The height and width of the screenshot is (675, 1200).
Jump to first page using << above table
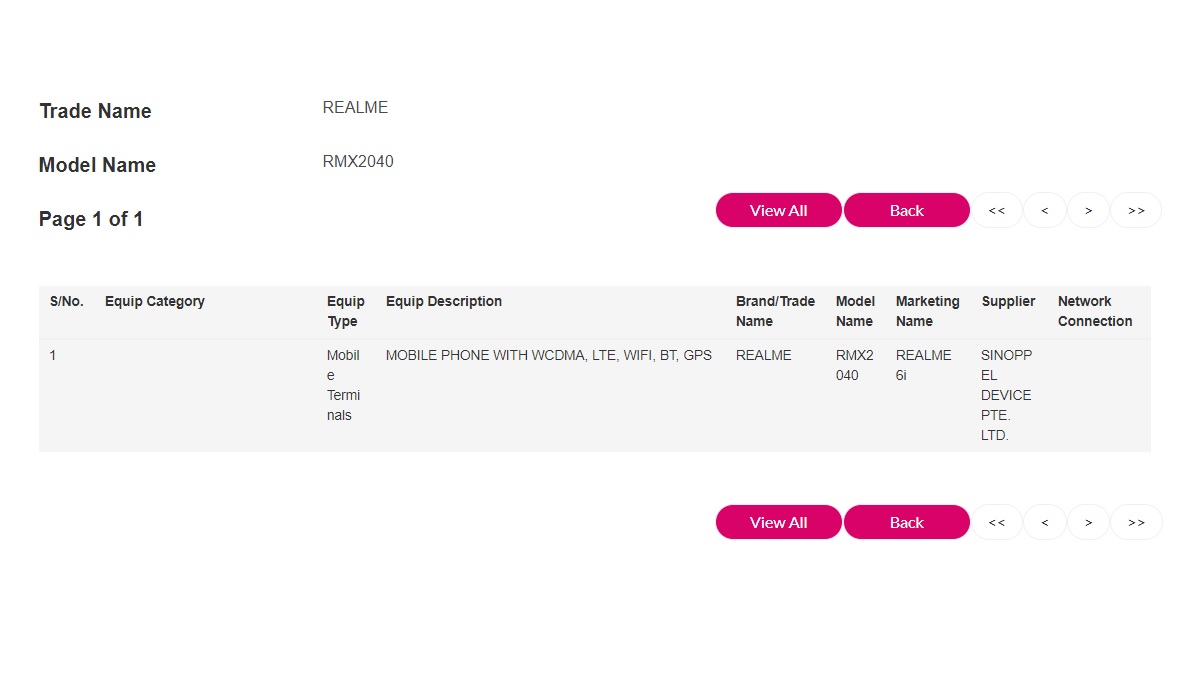(996, 210)
